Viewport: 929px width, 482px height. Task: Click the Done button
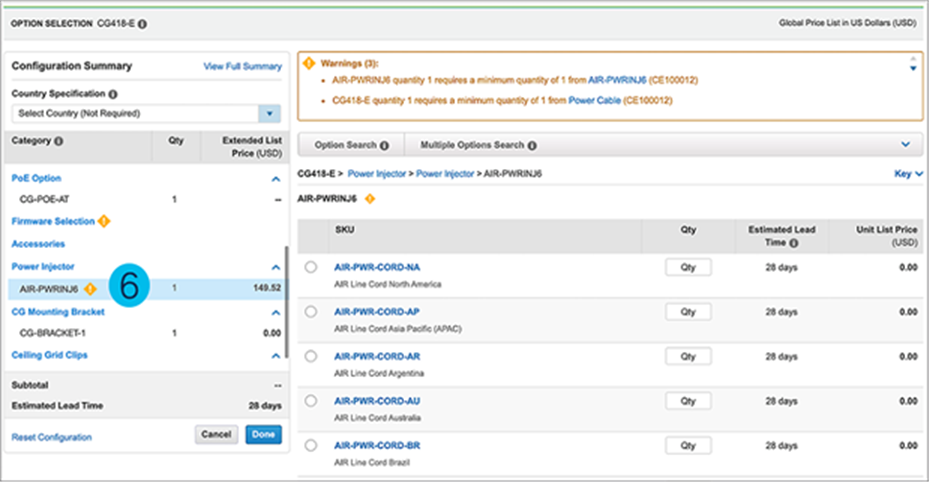pyautogui.click(x=264, y=435)
